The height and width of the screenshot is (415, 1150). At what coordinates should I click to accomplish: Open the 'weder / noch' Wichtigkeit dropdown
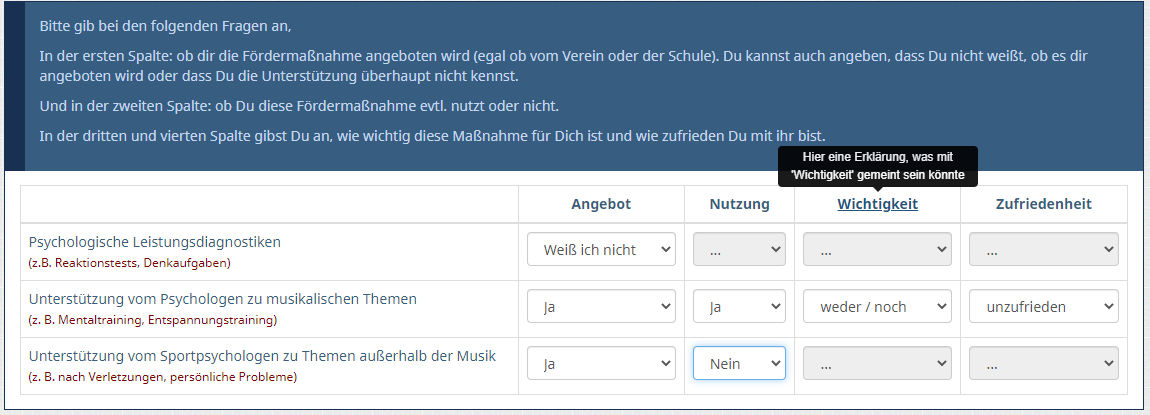[x=877, y=307]
